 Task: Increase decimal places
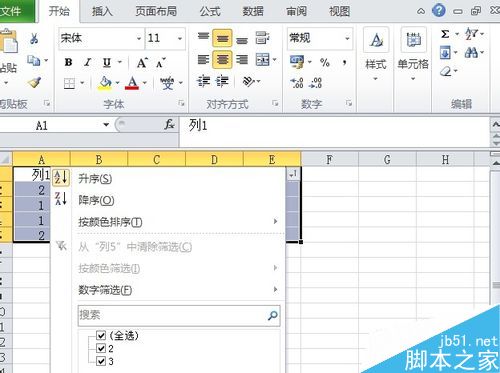coord(297,82)
